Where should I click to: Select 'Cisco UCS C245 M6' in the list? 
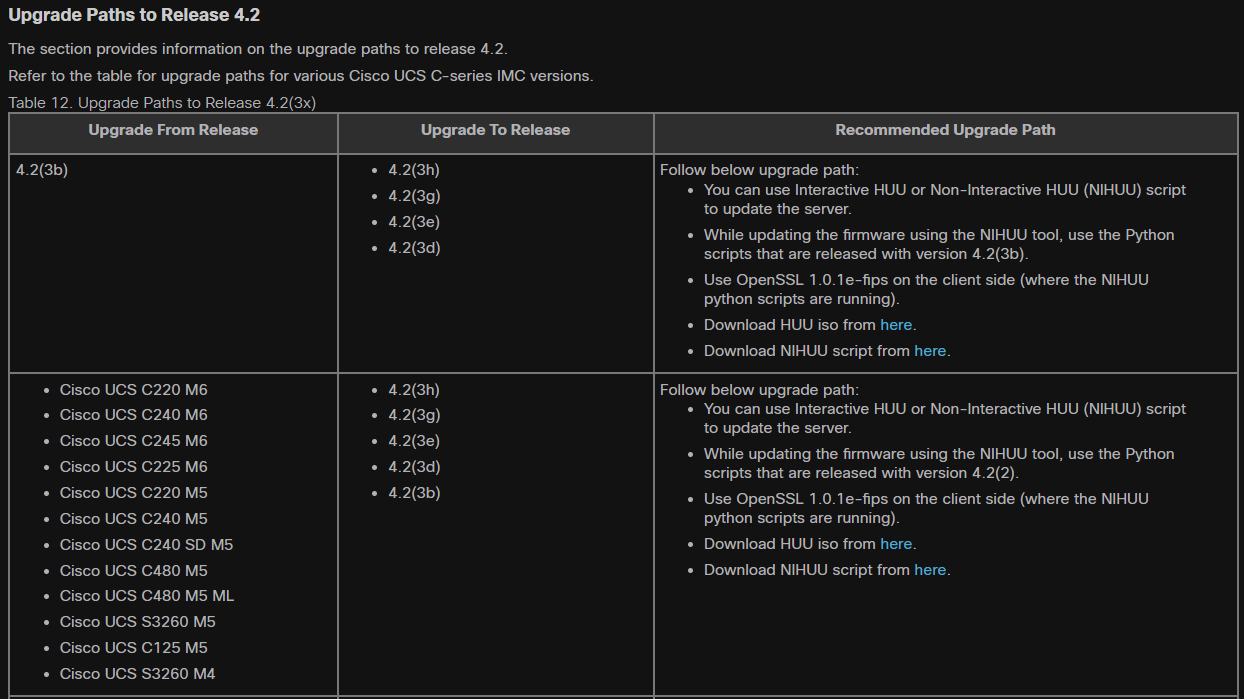(x=134, y=441)
